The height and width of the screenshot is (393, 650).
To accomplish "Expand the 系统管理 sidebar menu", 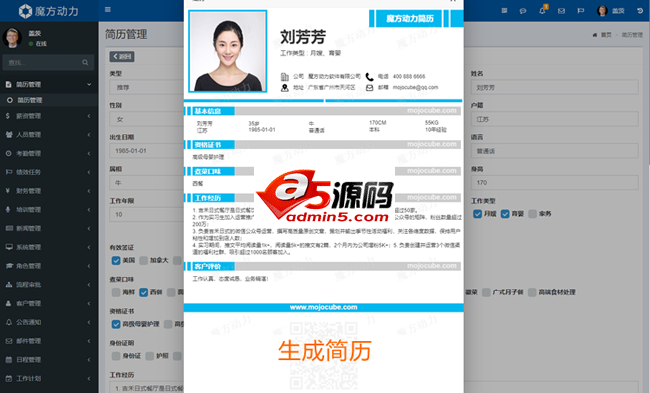I will click(49, 247).
